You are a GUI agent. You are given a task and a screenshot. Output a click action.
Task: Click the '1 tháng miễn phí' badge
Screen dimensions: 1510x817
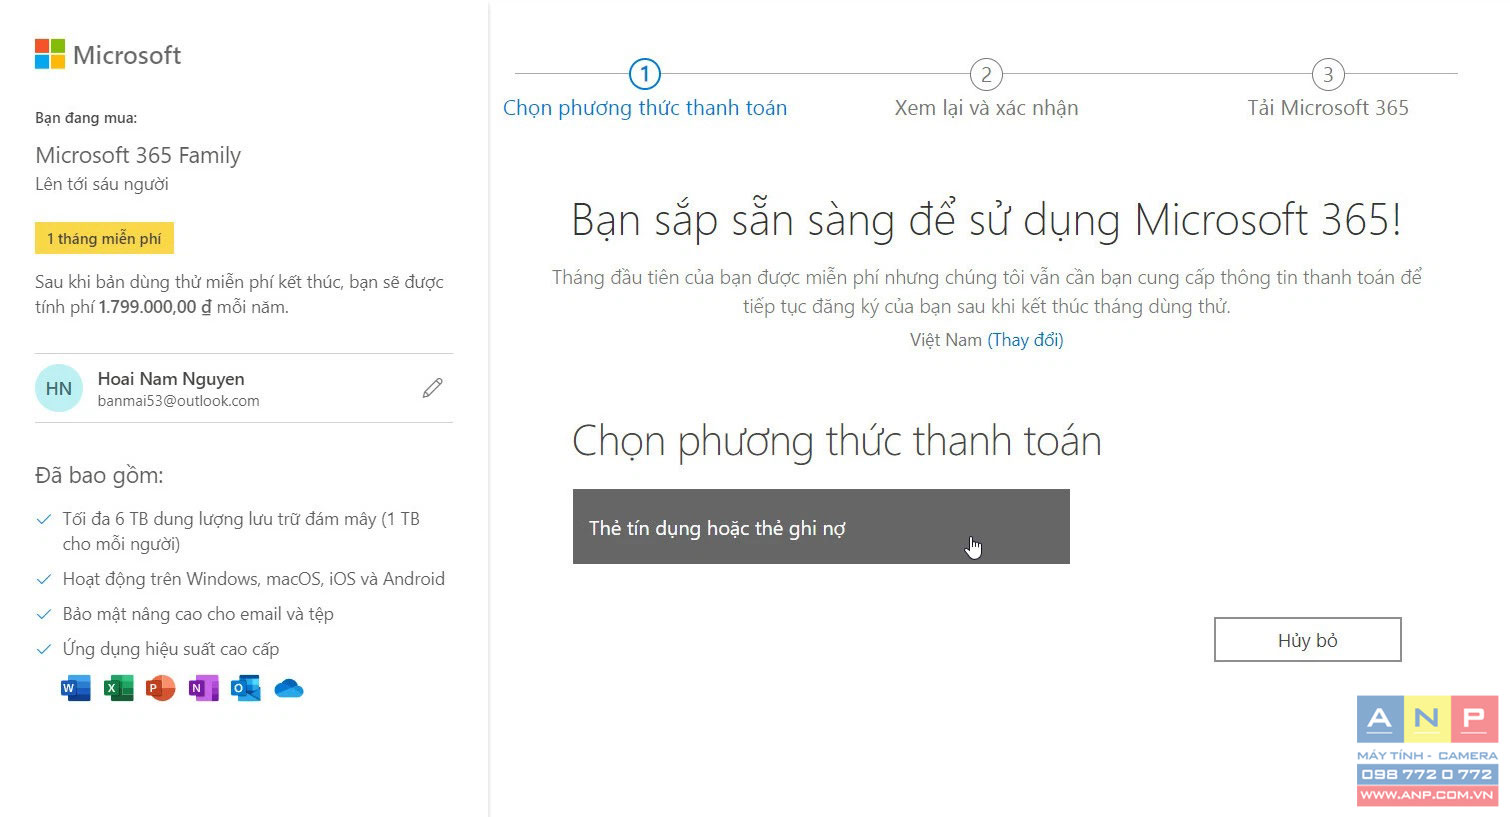(104, 238)
